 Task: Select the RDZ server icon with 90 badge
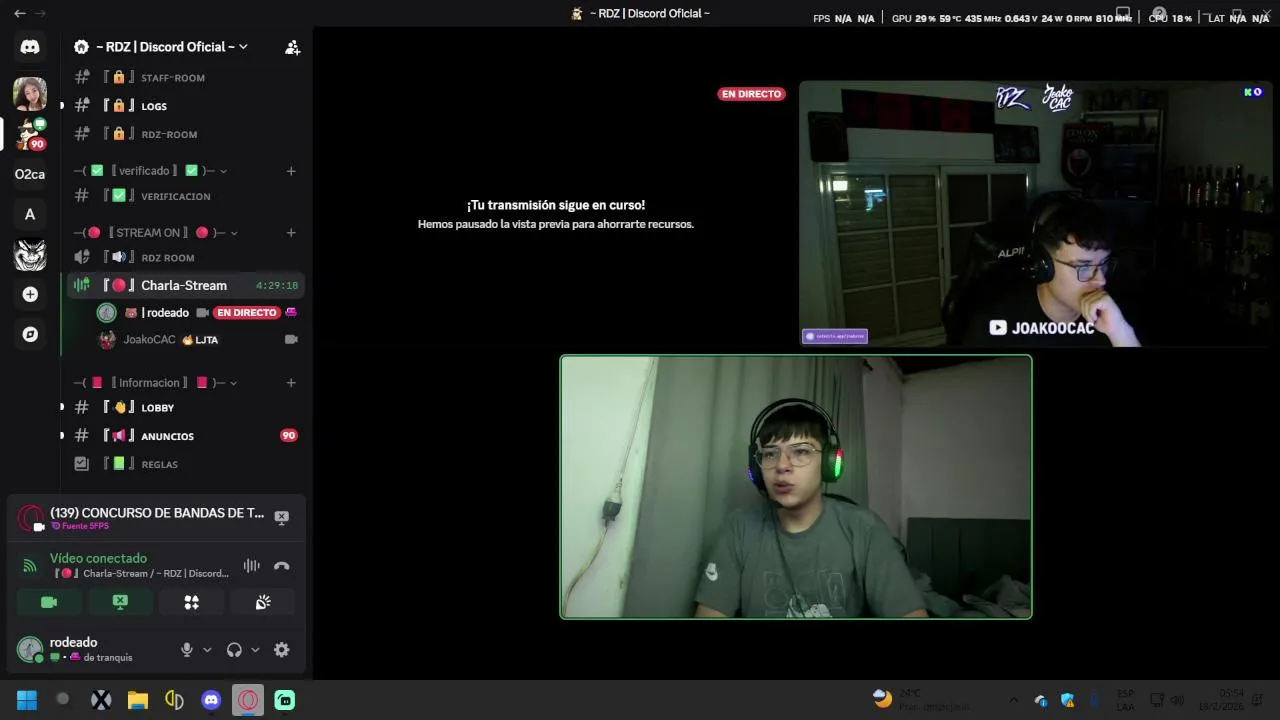pyautogui.click(x=30, y=134)
